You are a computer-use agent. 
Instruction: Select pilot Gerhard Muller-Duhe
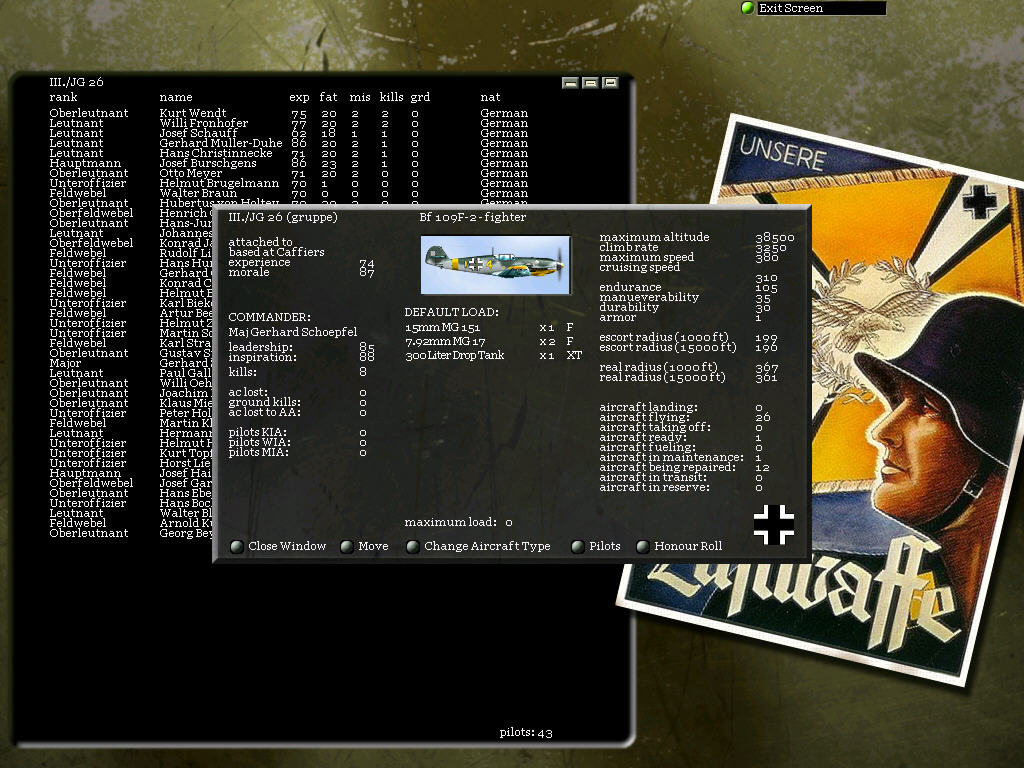click(221, 143)
